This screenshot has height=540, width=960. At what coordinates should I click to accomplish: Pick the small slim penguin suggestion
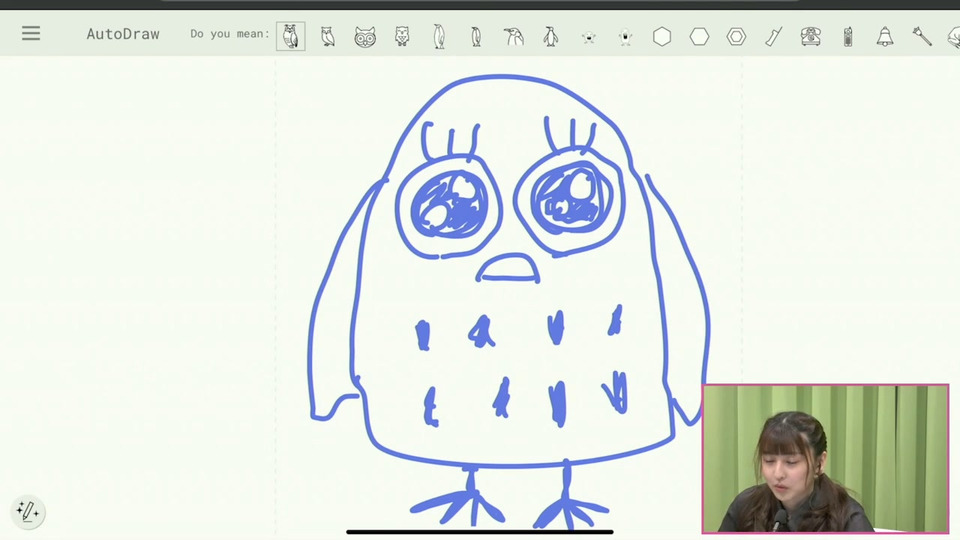click(x=476, y=37)
